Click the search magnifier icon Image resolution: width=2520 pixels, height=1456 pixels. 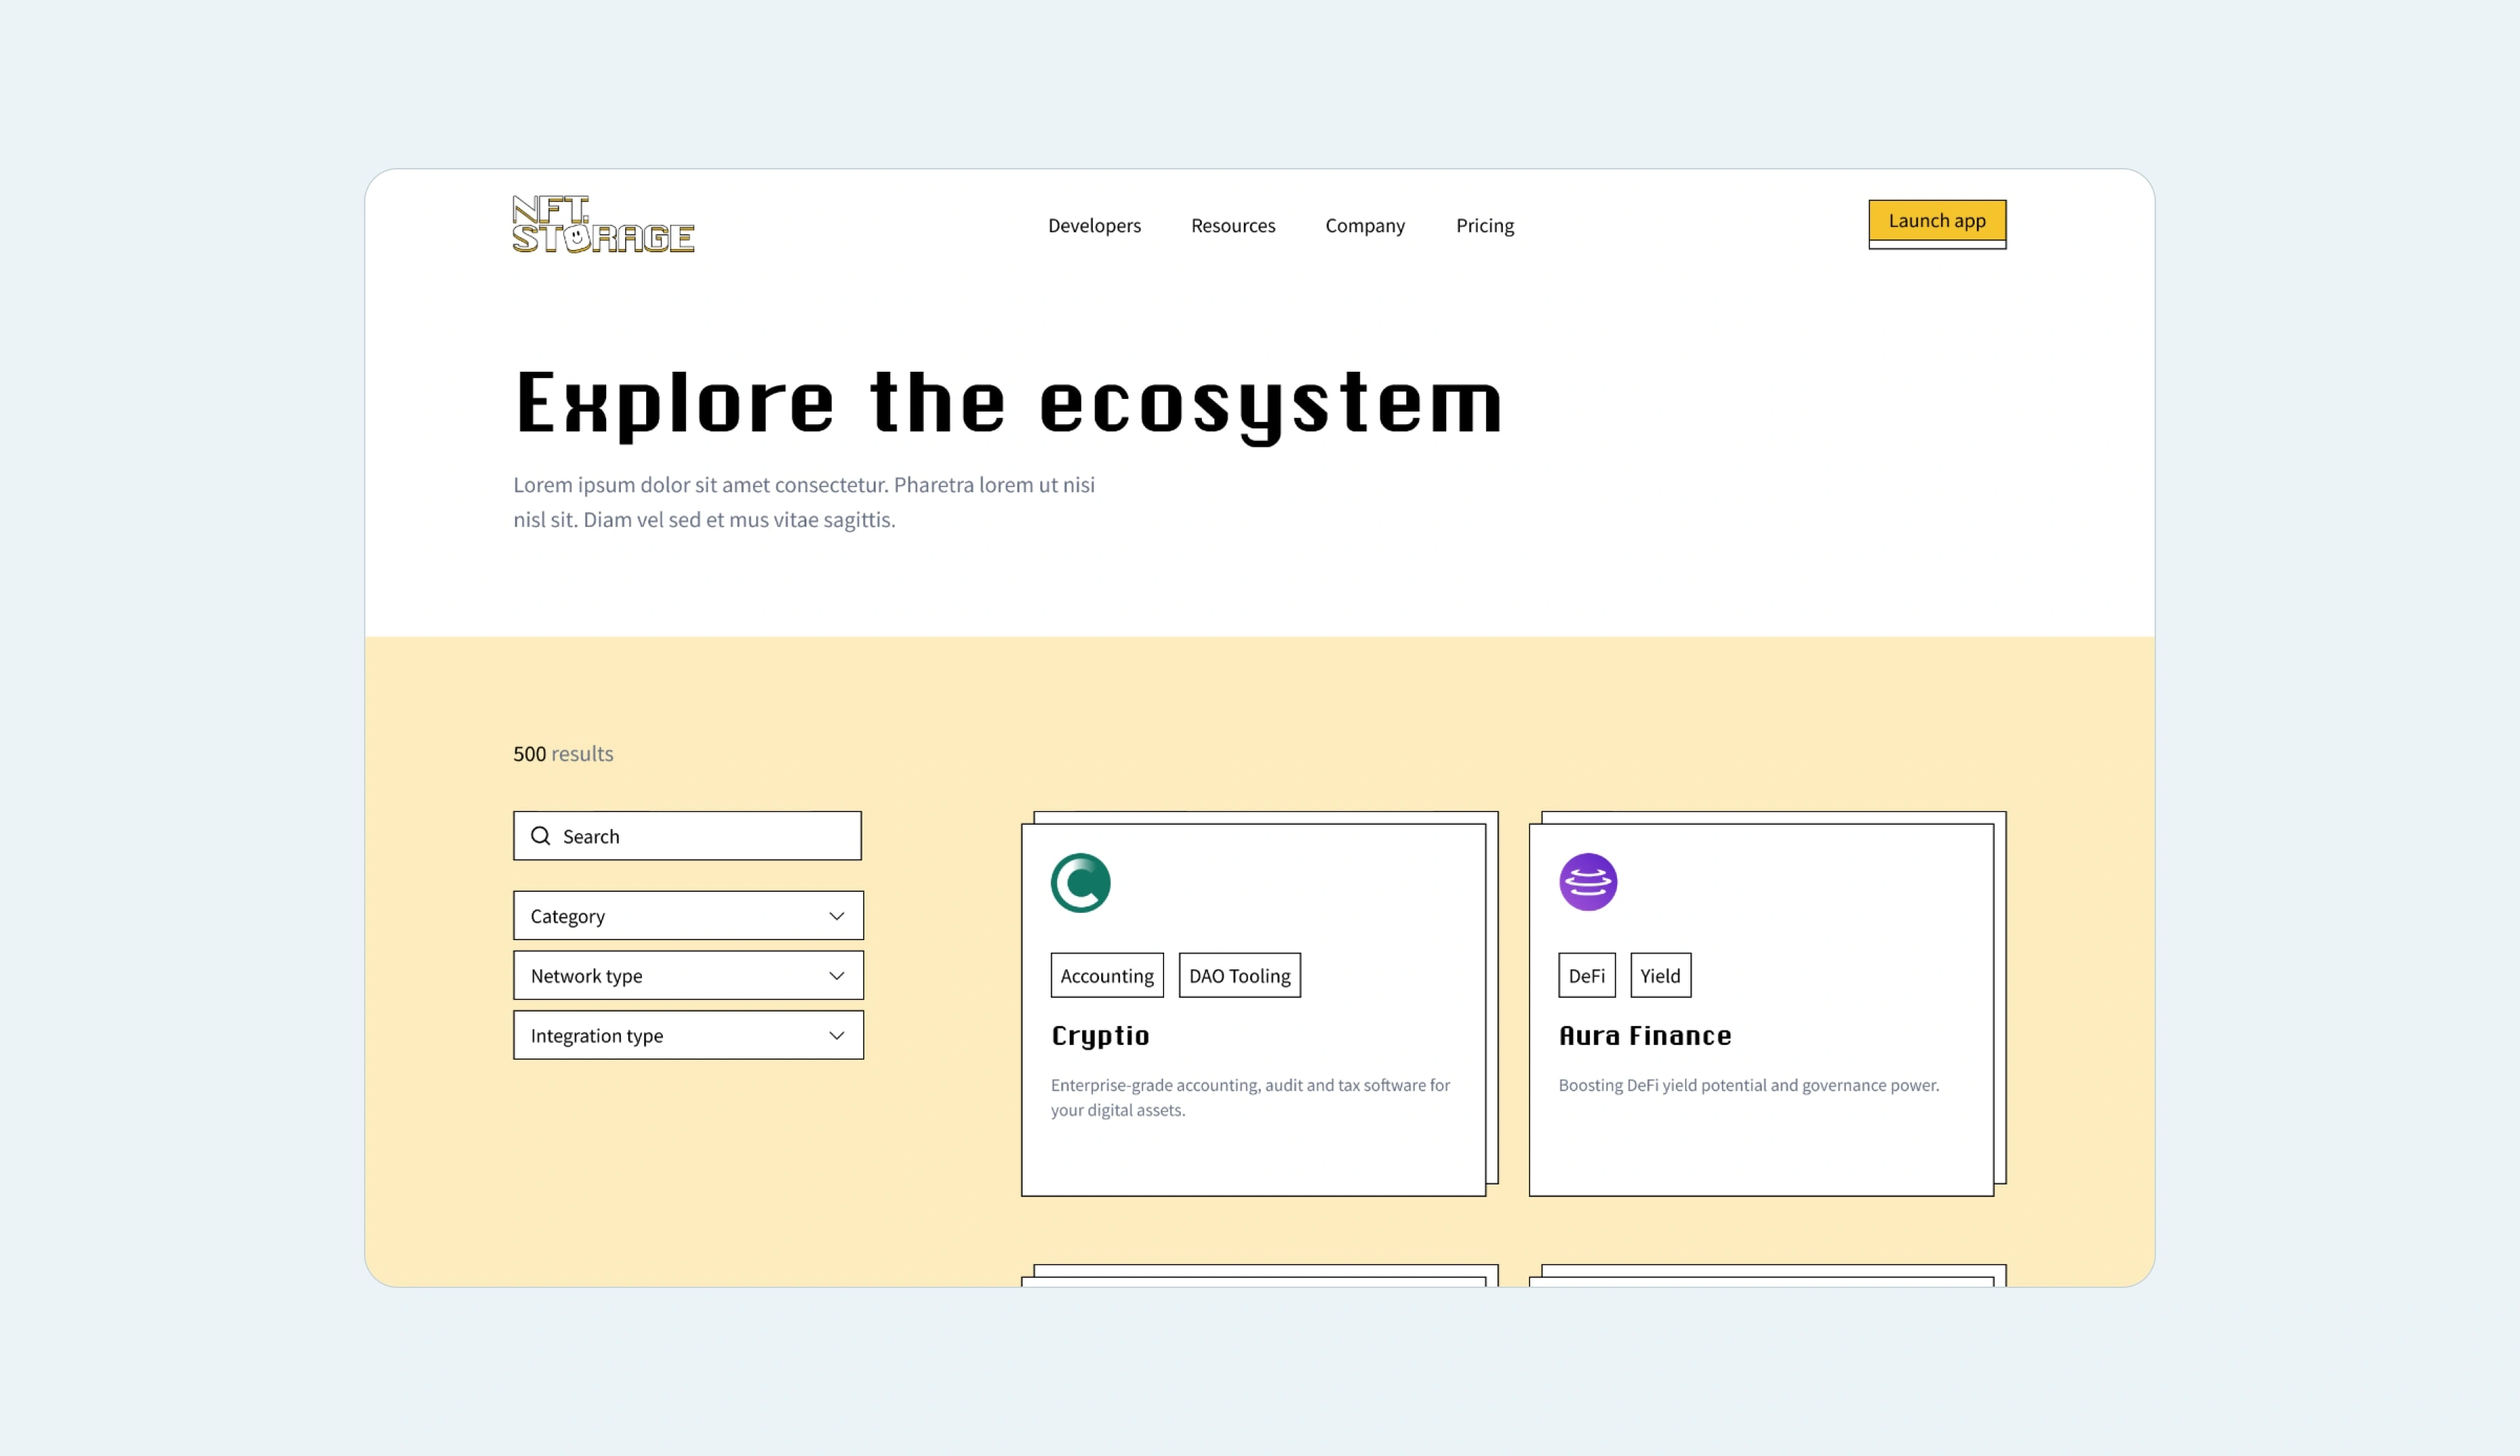coord(540,836)
